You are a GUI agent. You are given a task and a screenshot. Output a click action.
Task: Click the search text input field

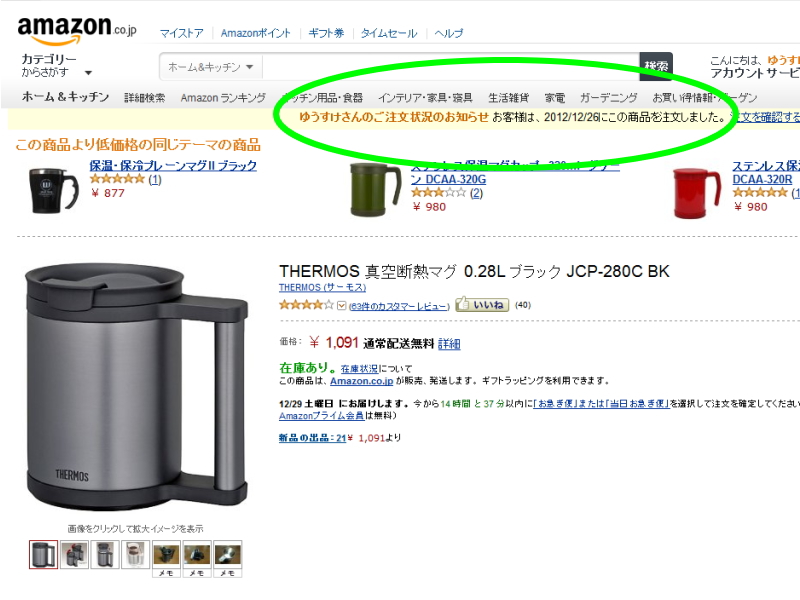point(451,67)
